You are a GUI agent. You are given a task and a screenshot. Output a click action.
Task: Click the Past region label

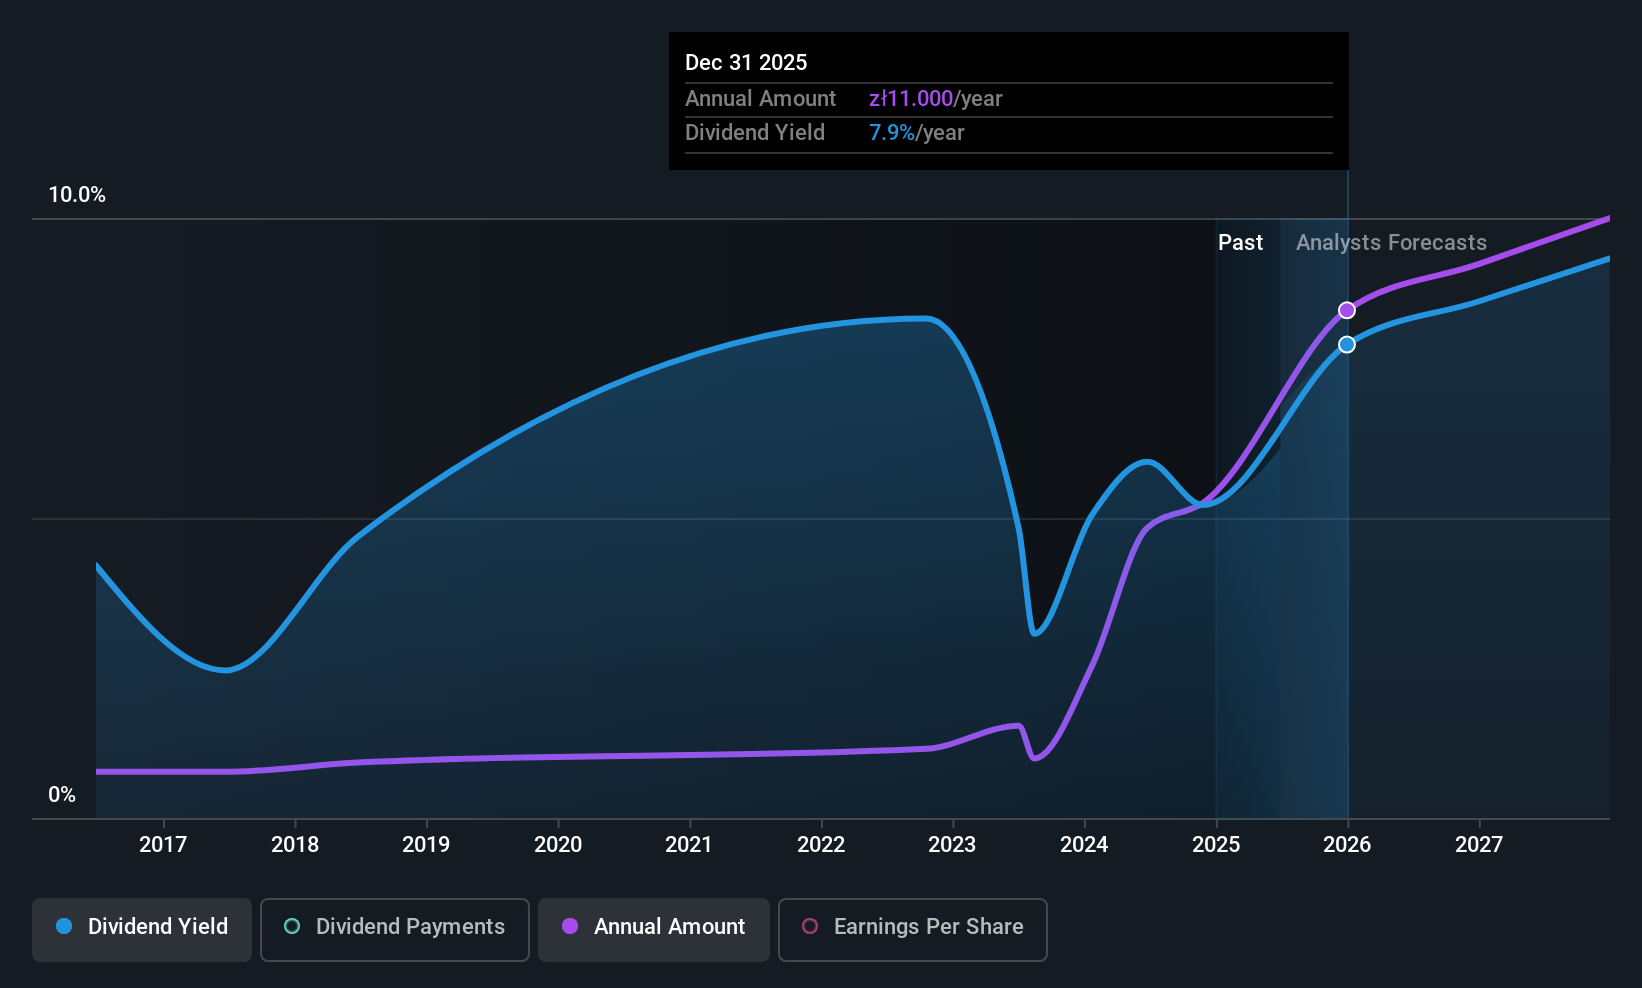click(x=1240, y=243)
